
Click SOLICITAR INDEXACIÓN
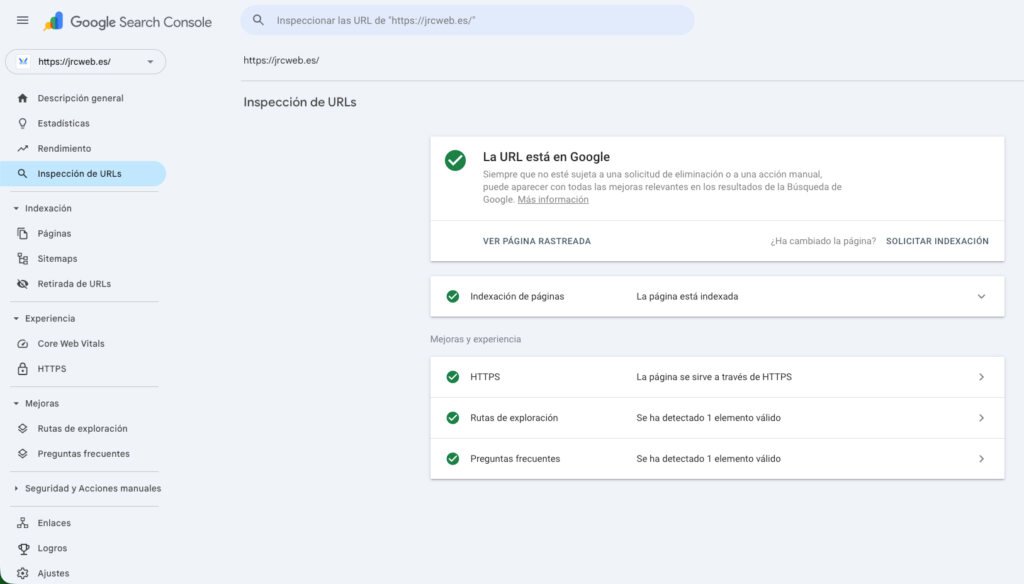coord(936,241)
